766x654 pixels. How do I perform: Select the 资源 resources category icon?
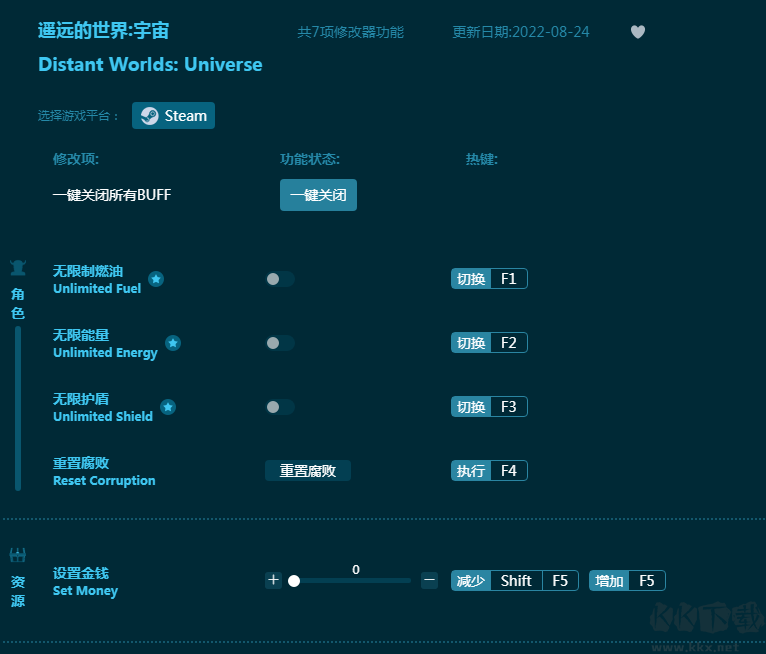point(18,555)
